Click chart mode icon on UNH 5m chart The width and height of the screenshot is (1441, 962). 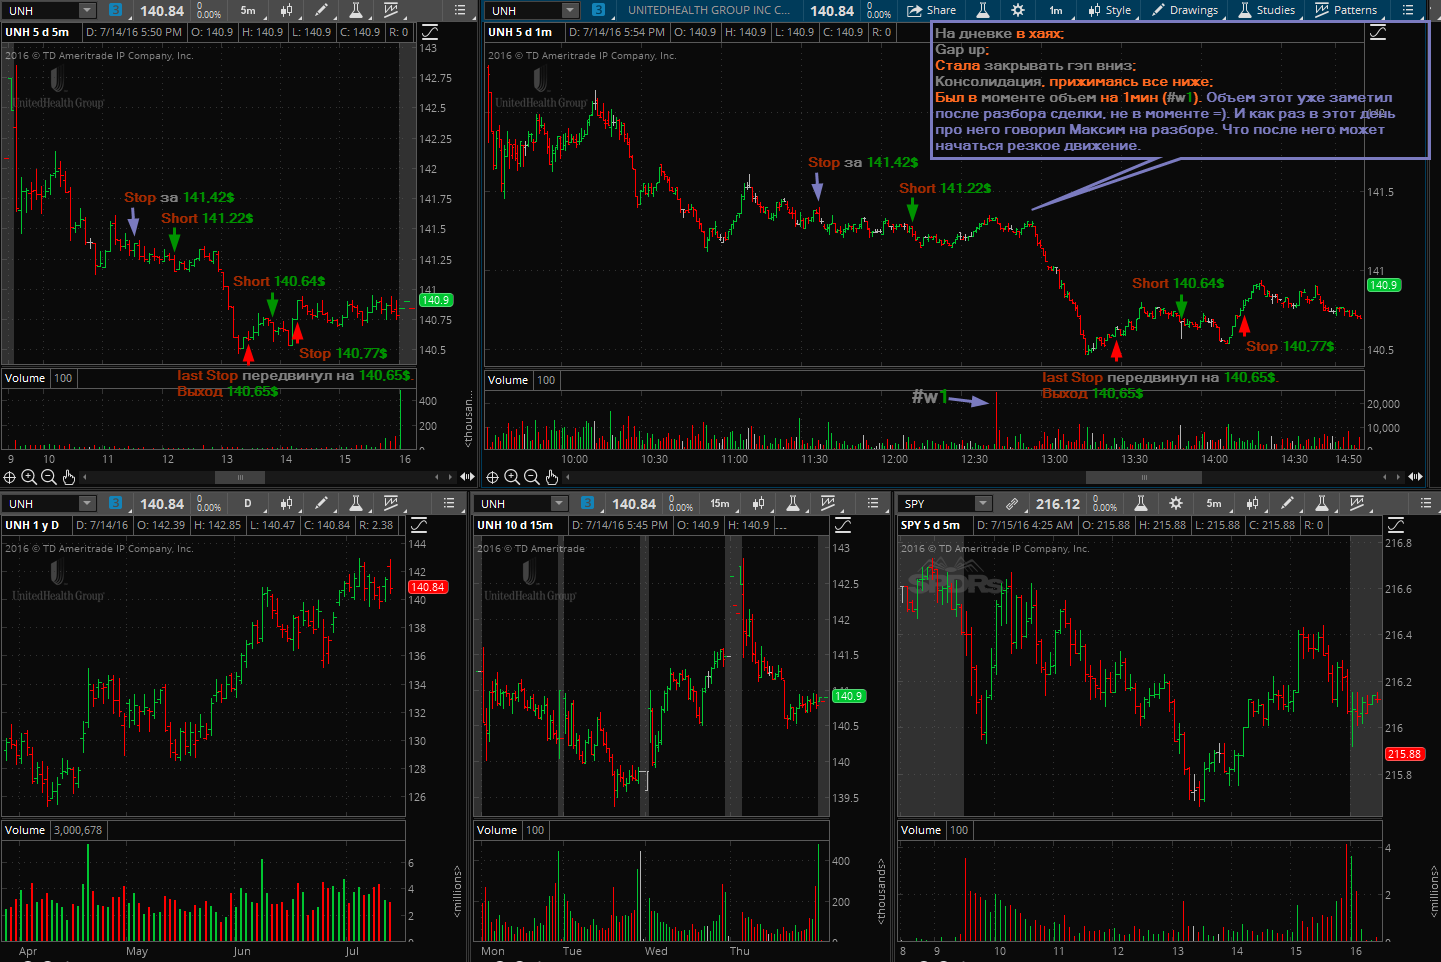pos(428,32)
